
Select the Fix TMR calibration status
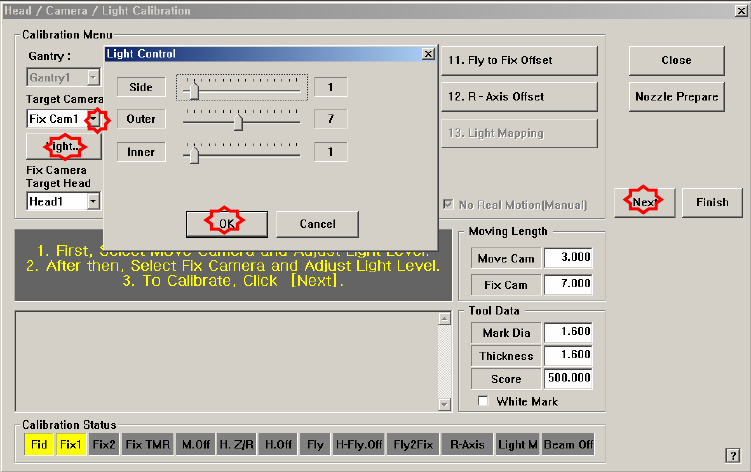click(x=148, y=445)
